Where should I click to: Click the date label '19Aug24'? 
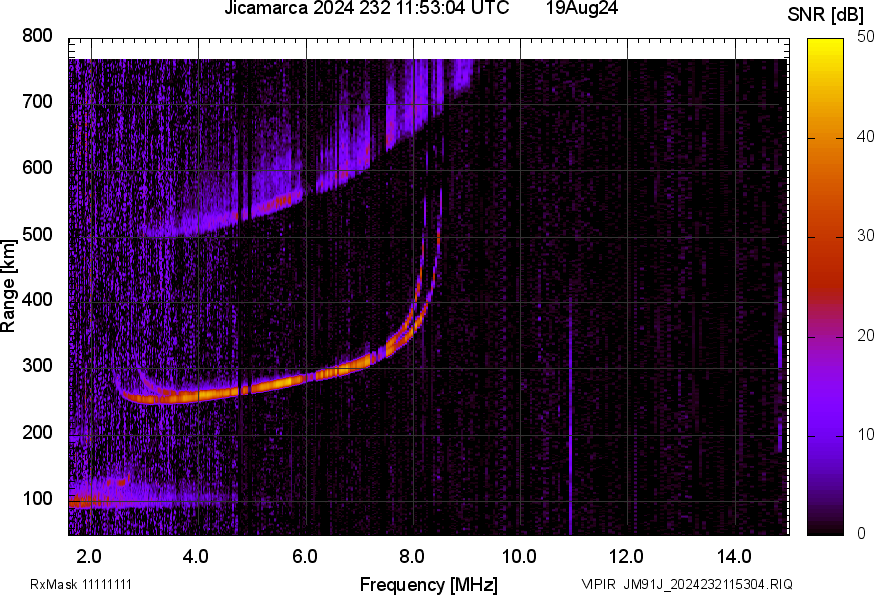582,8
